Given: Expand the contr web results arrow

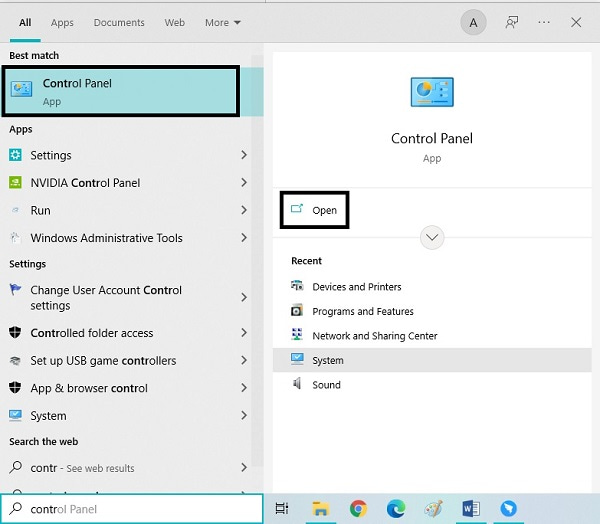Looking at the screenshot, I should 244,467.
